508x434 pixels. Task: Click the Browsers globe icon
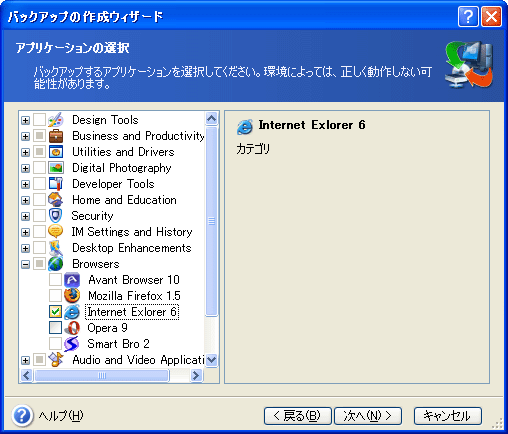click(x=56, y=264)
